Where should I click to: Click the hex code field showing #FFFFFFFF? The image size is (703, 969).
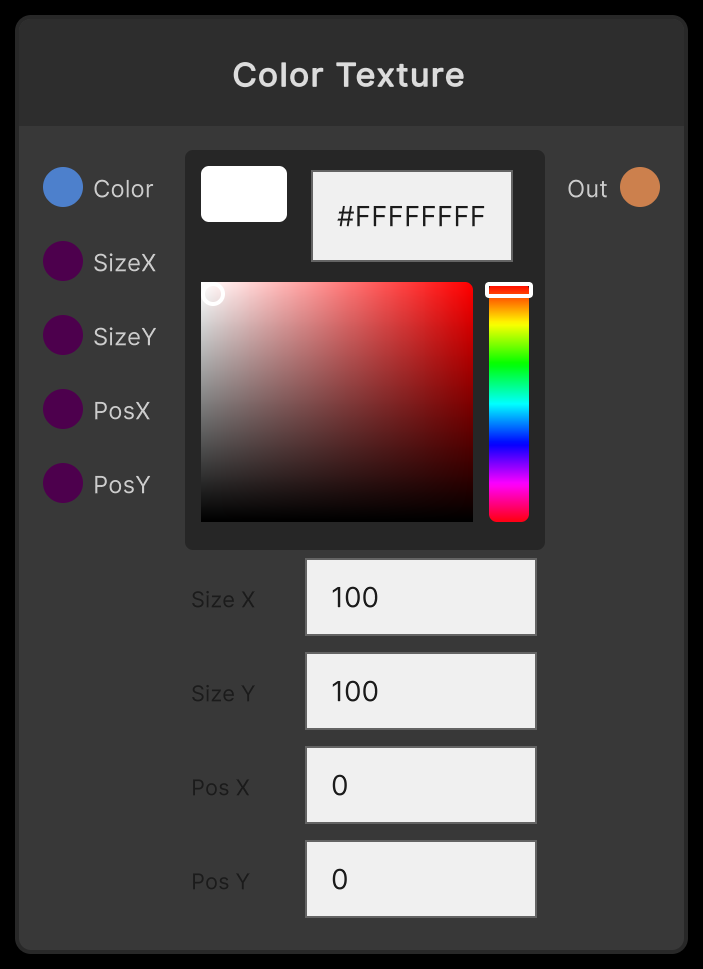point(411,215)
